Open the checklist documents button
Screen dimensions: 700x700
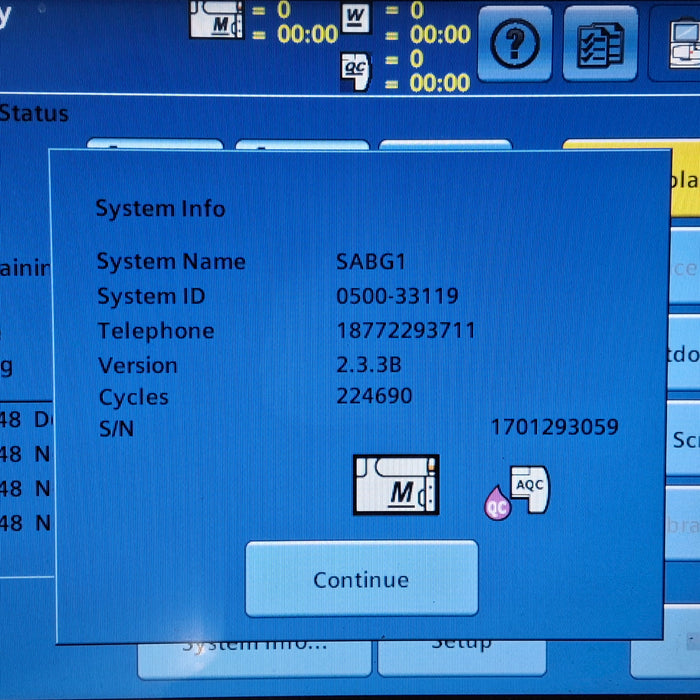point(600,44)
